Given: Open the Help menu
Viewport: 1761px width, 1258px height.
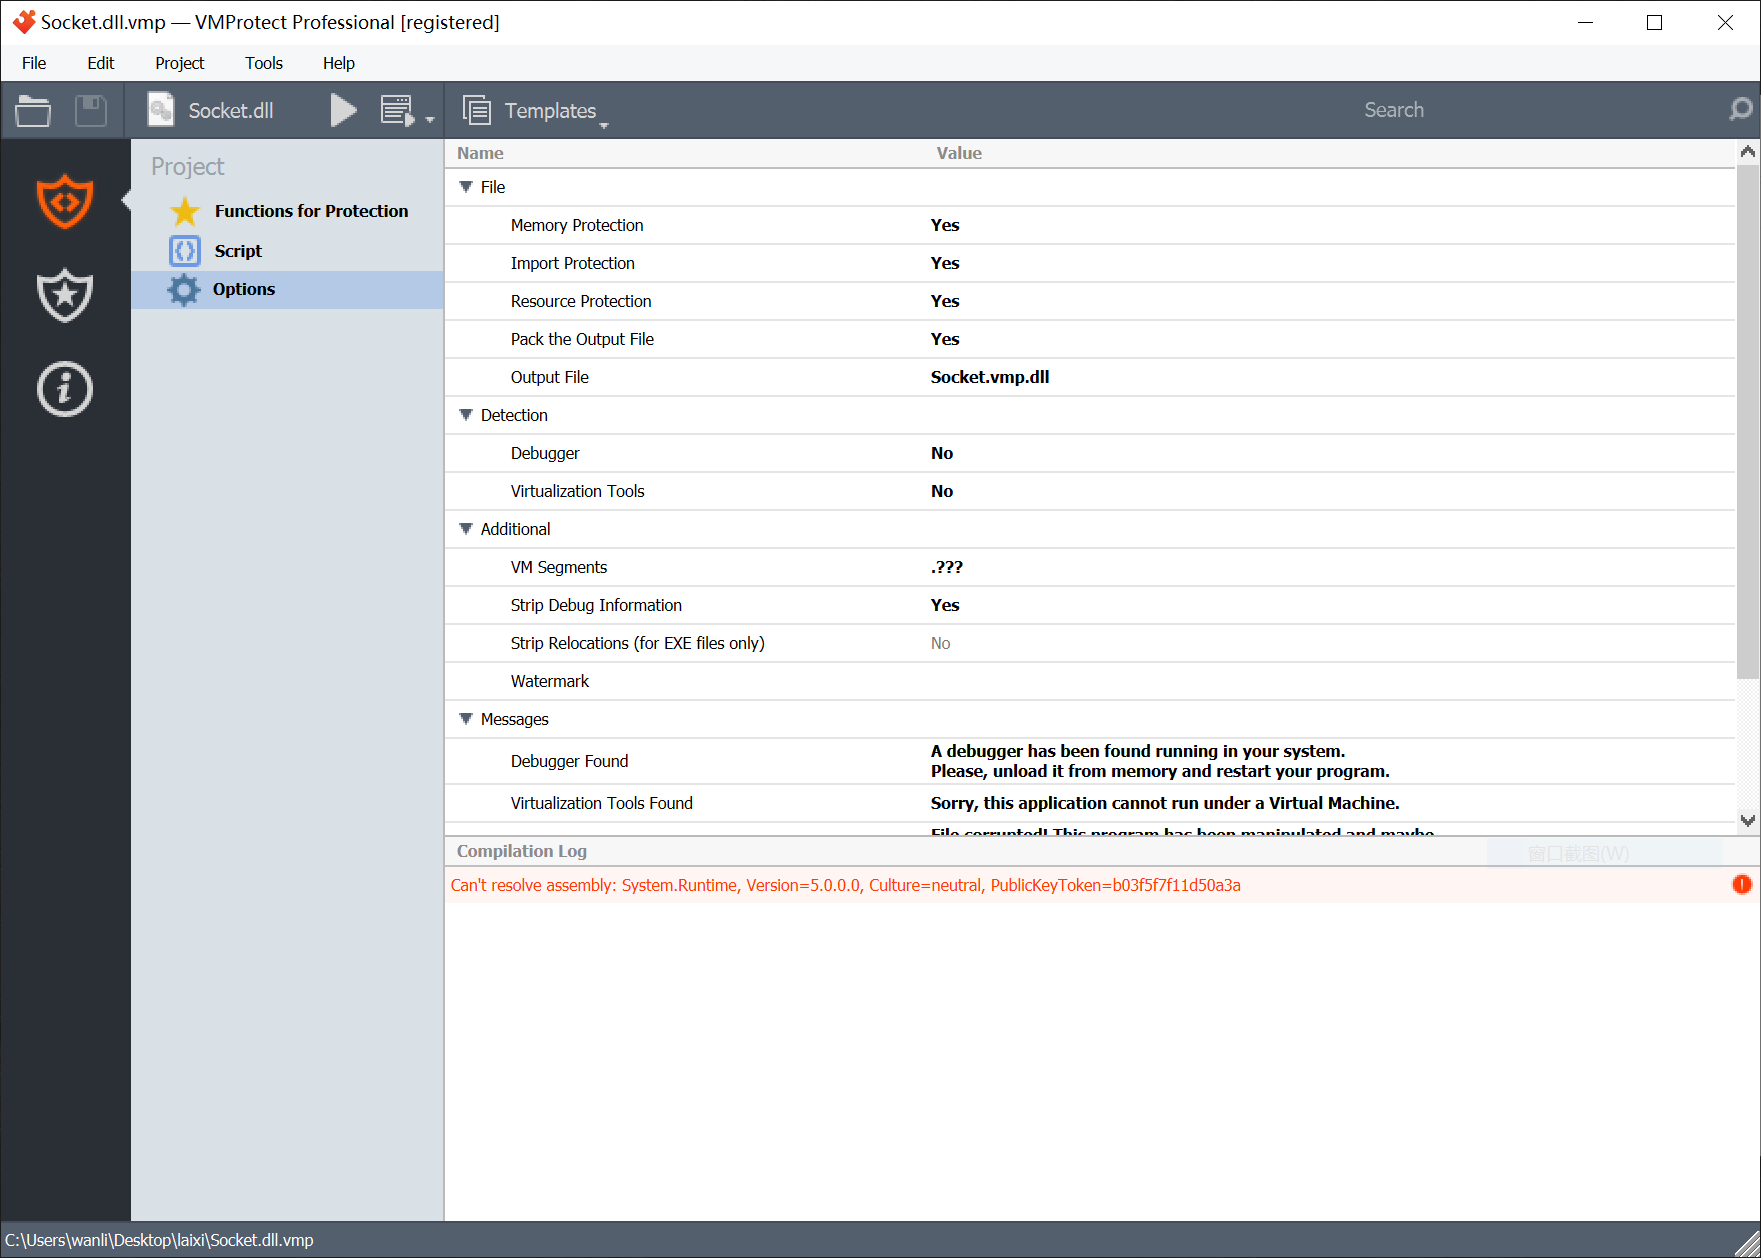Looking at the screenshot, I should click(x=339, y=63).
